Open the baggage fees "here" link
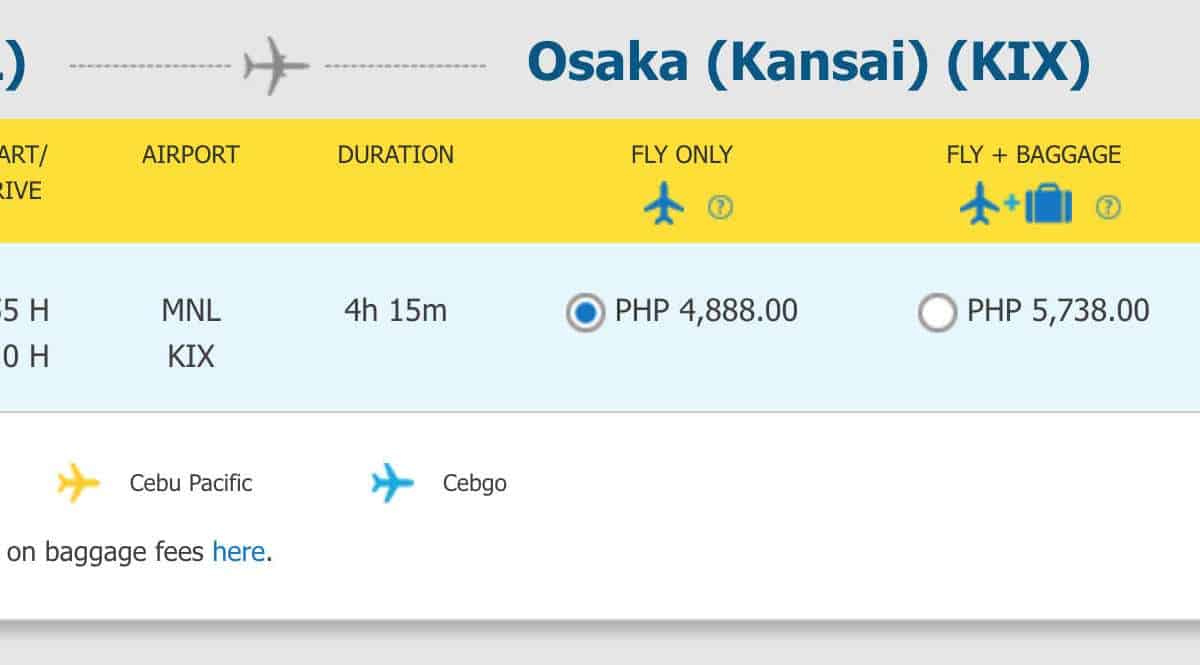The width and height of the screenshot is (1200, 665). coord(238,551)
